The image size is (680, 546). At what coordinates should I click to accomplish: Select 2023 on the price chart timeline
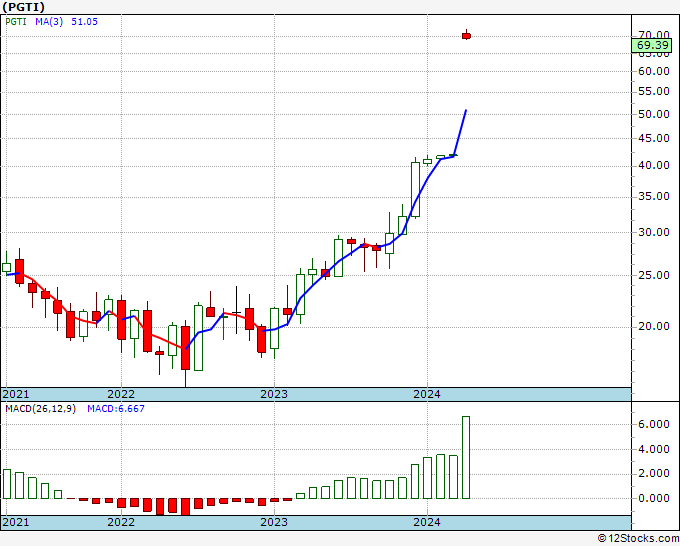[x=274, y=394]
